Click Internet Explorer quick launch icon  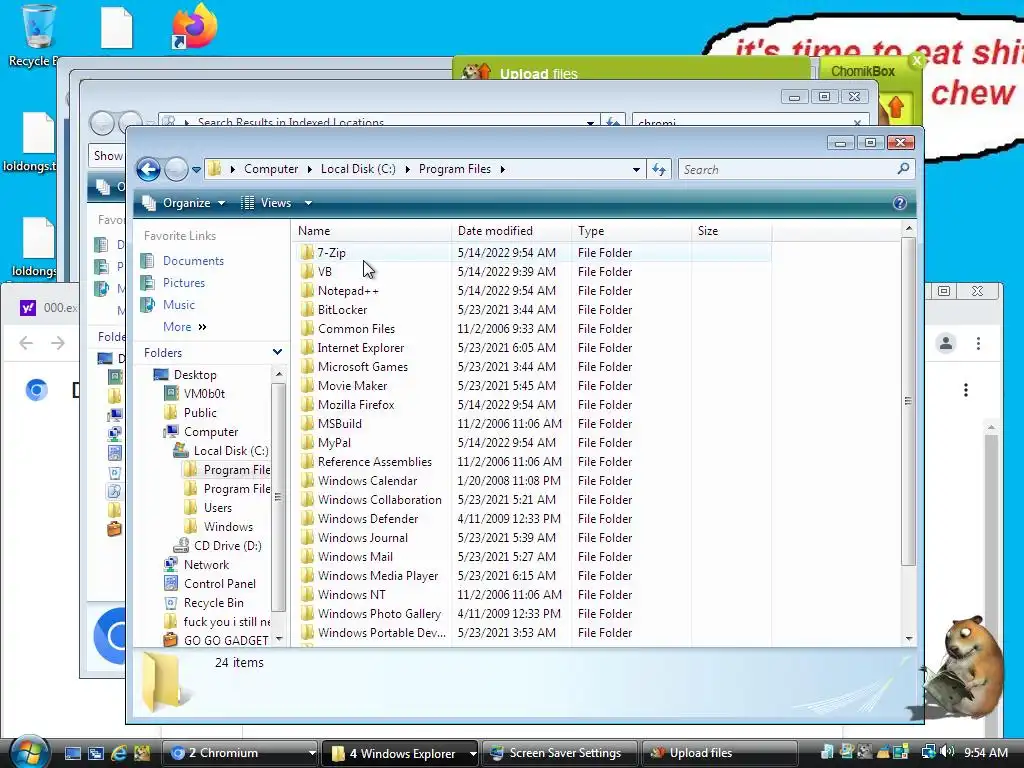coord(119,753)
